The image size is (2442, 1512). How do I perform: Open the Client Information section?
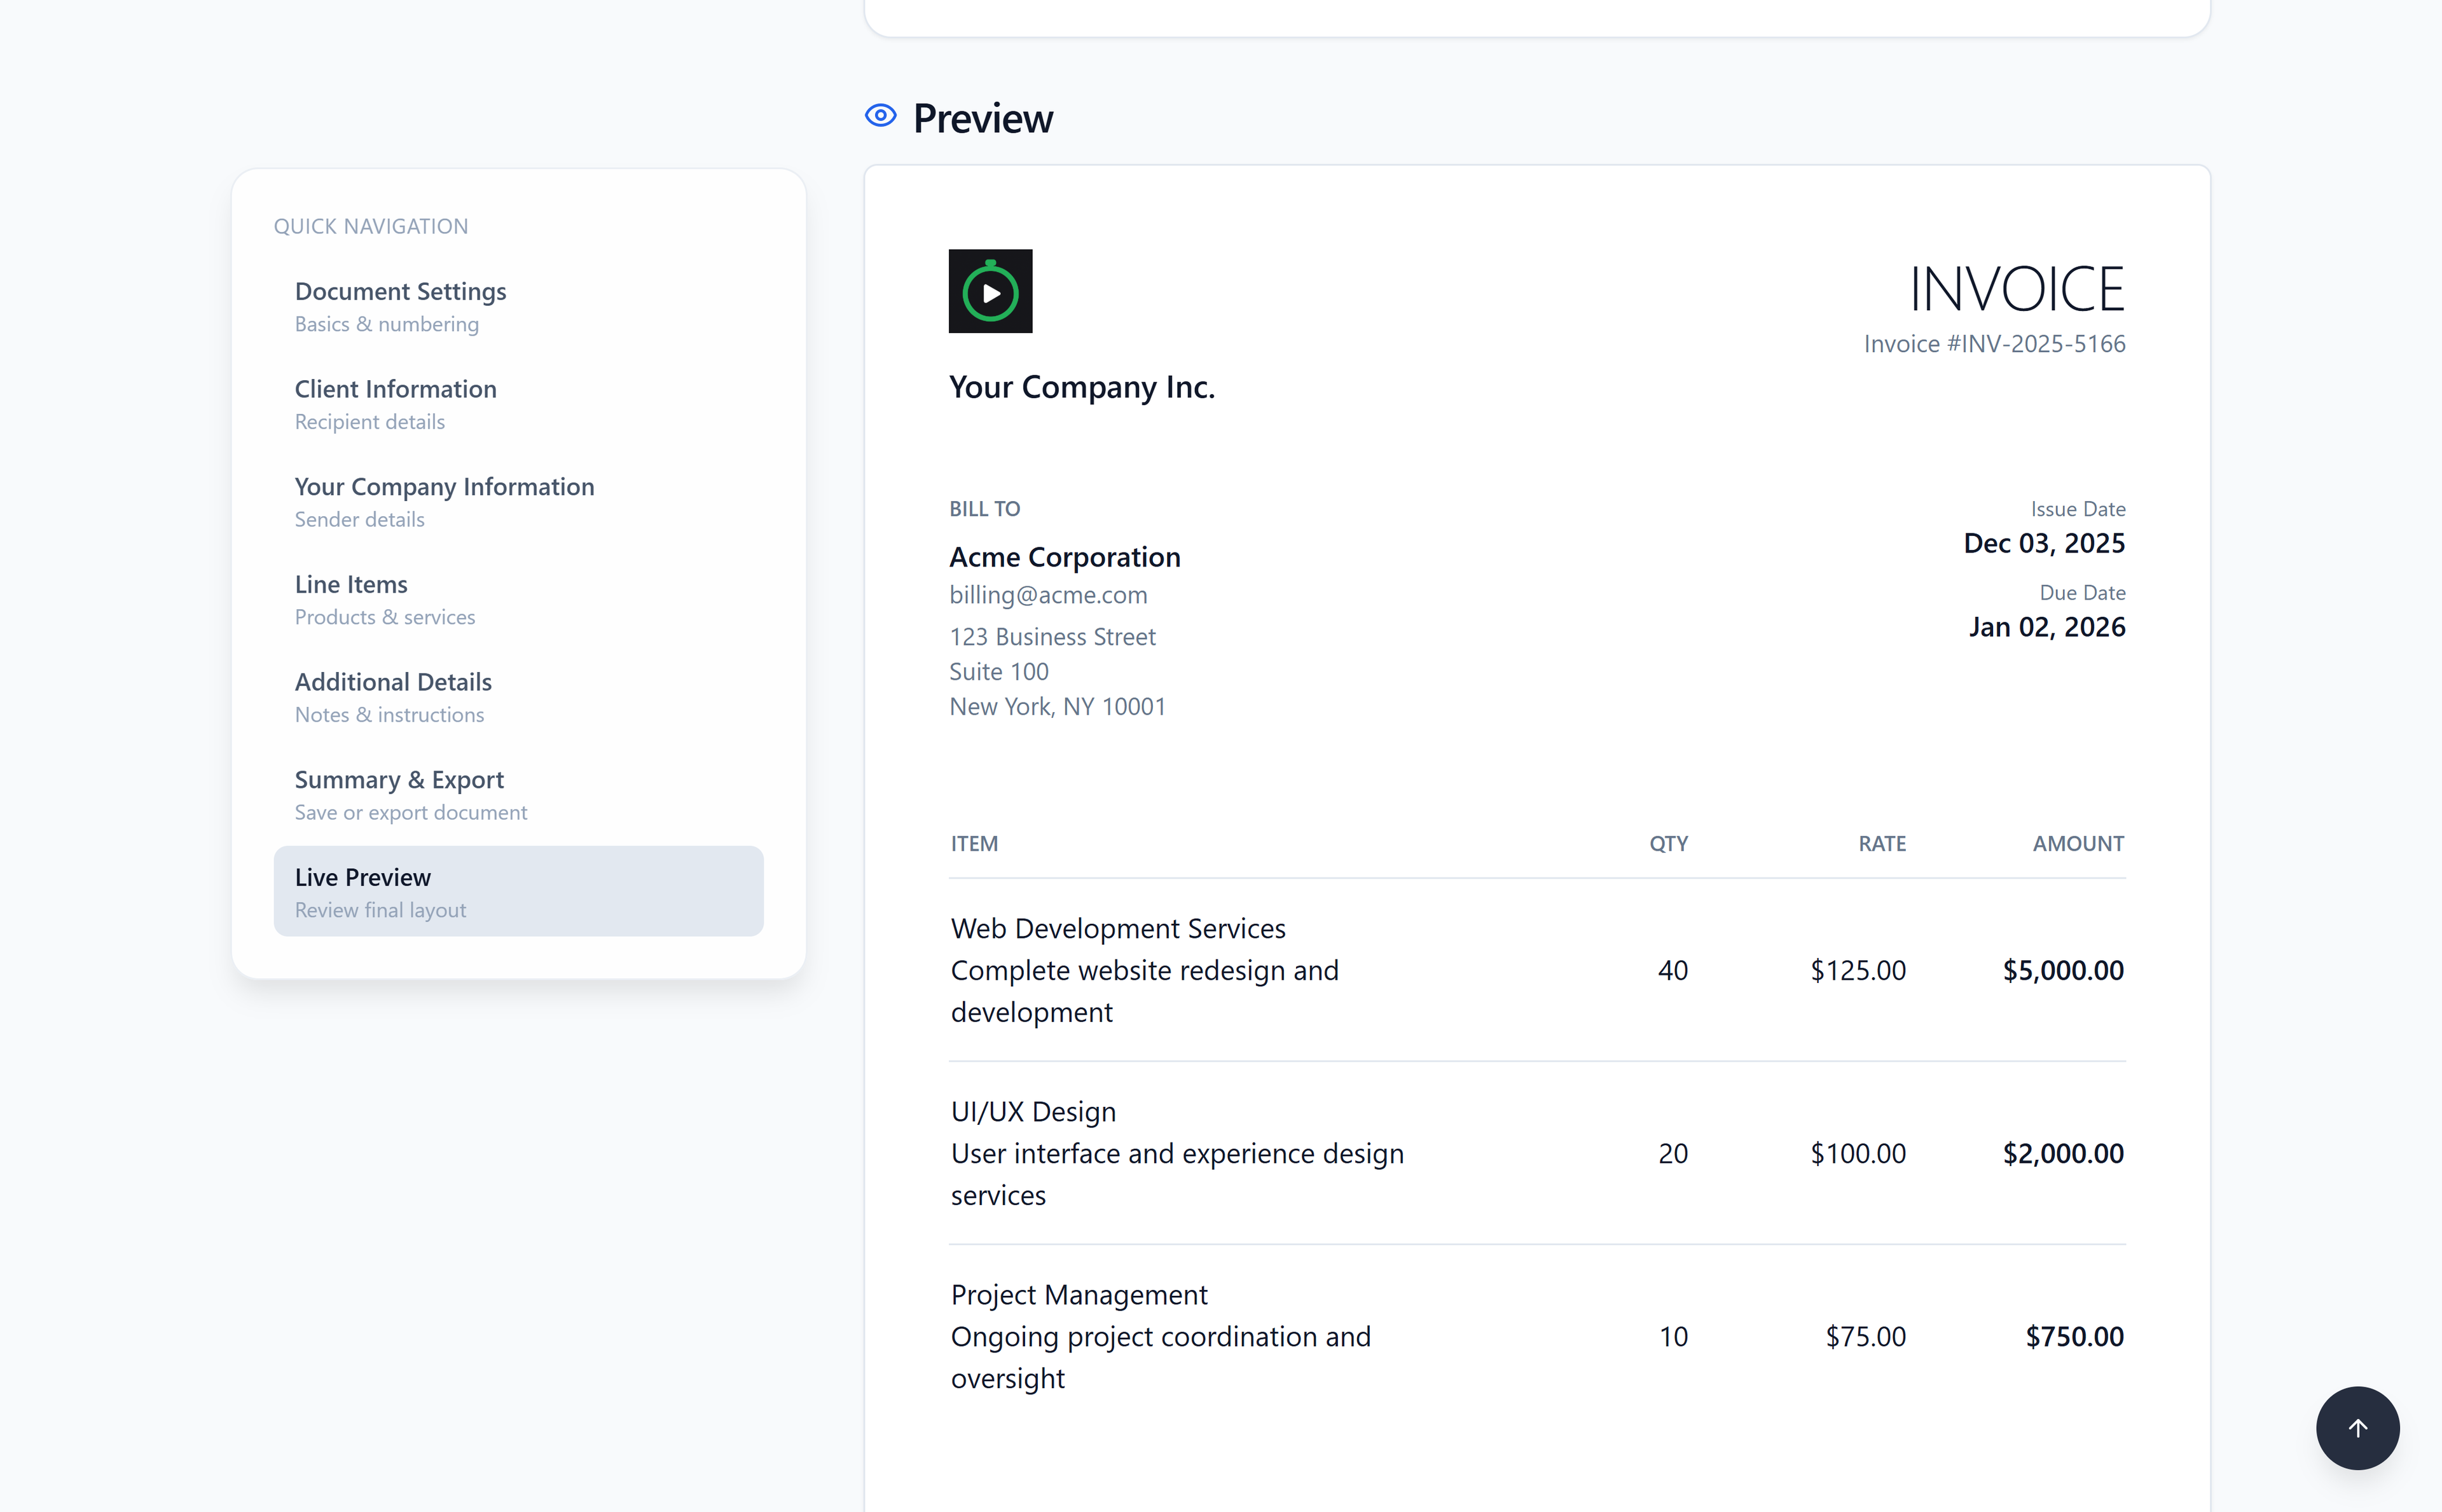[x=396, y=389]
